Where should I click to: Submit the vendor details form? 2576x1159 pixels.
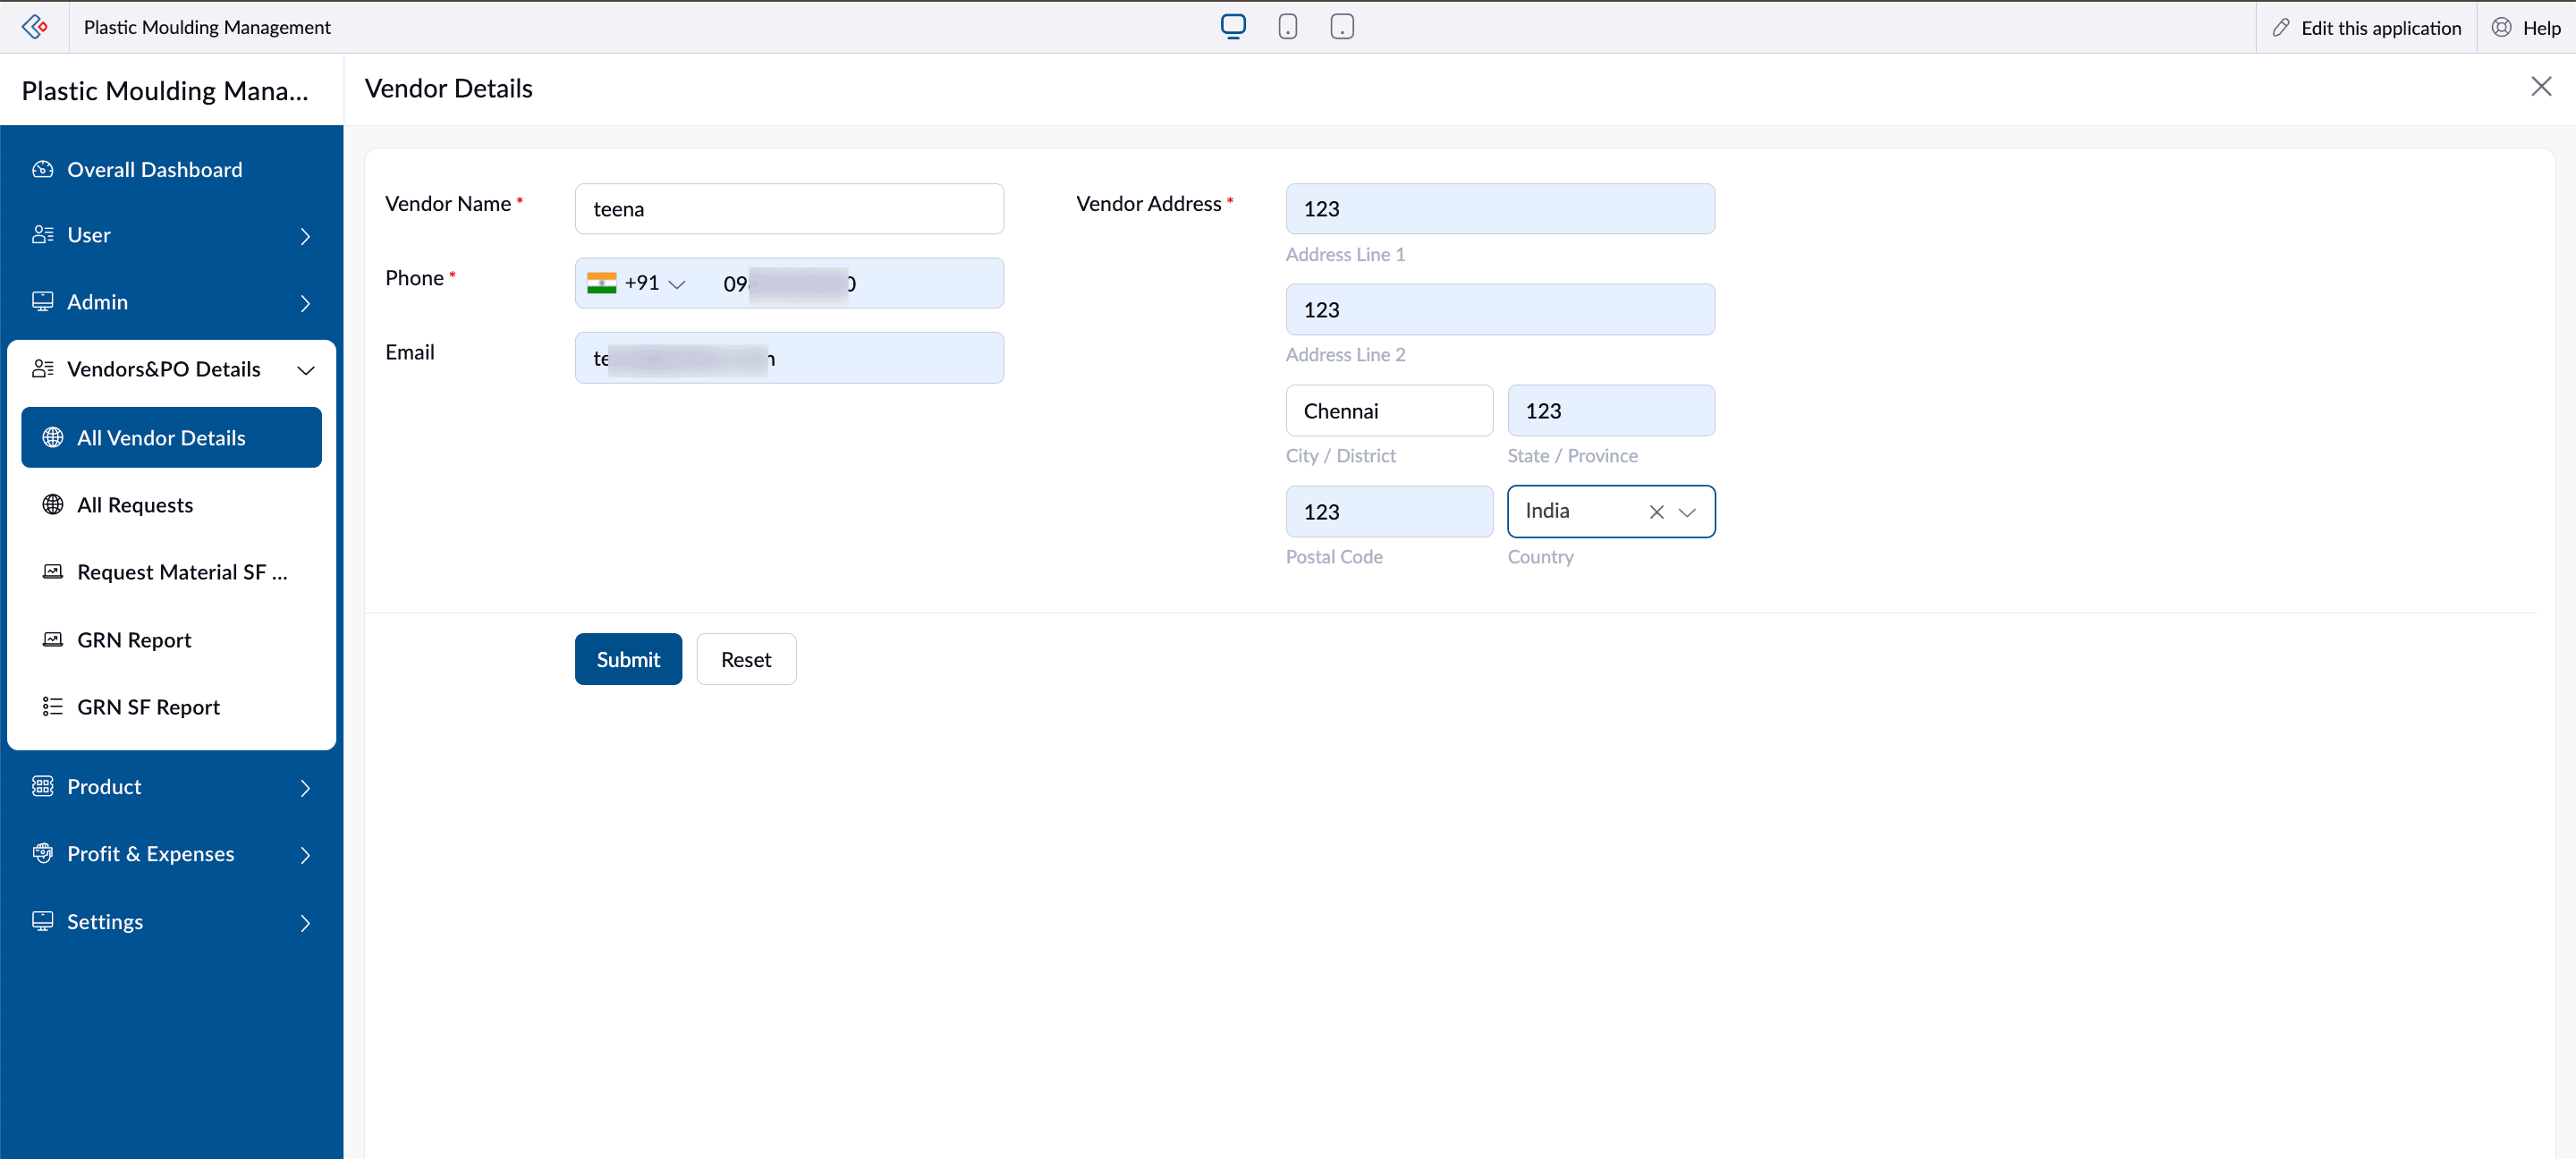tap(628, 659)
